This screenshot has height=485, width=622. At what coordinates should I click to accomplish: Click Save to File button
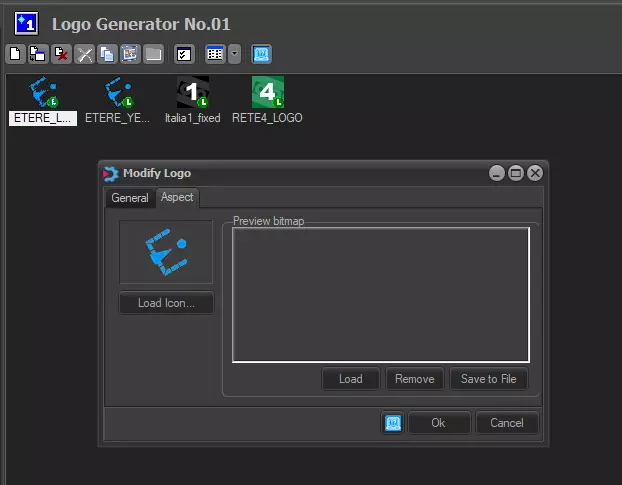tap(488, 379)
